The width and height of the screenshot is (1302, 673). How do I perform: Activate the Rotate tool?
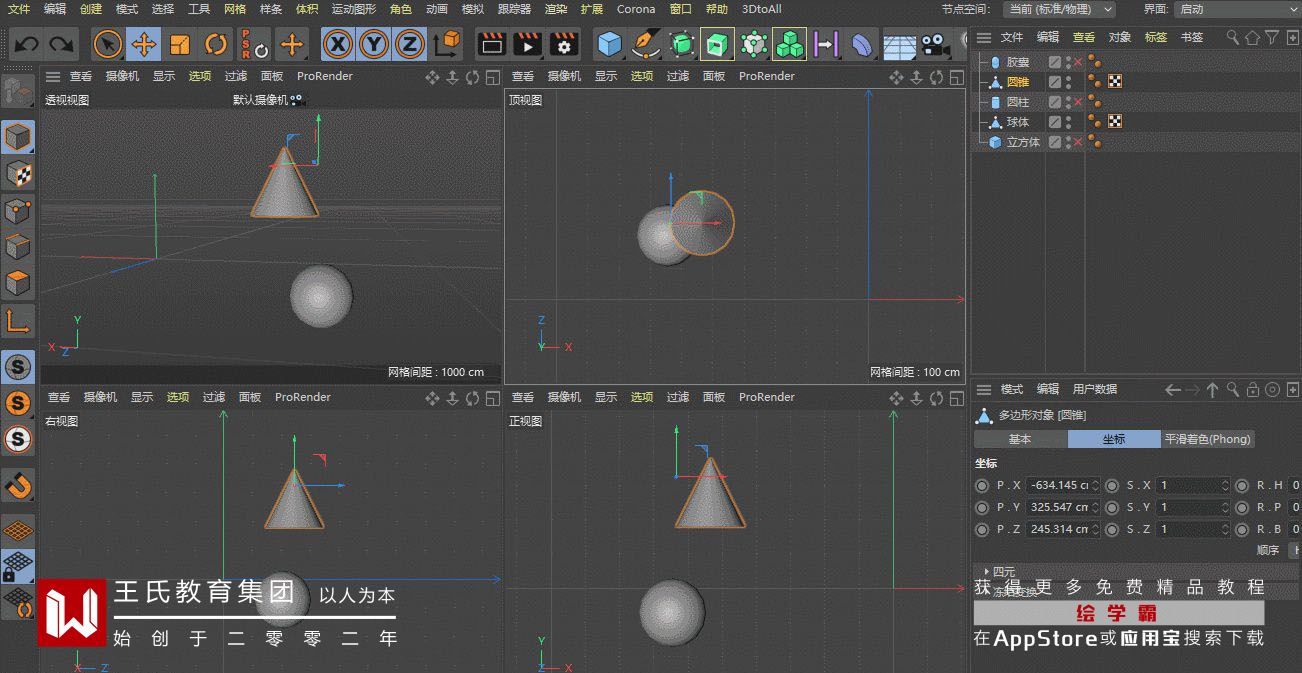216,44
